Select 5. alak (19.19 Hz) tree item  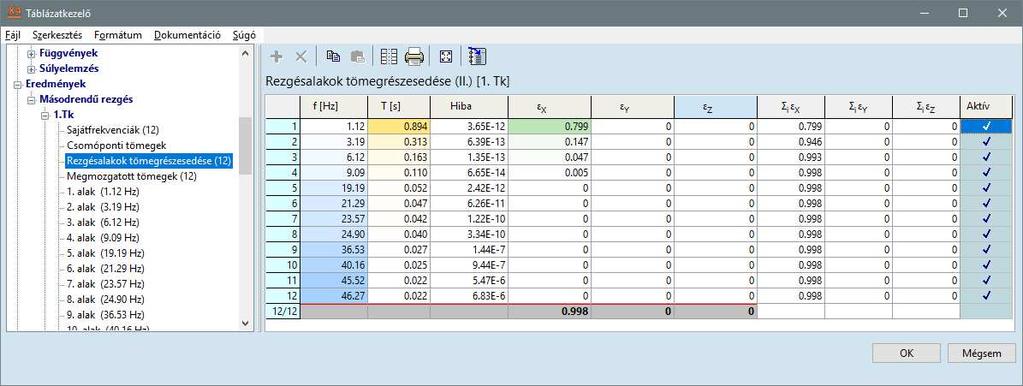105,253
